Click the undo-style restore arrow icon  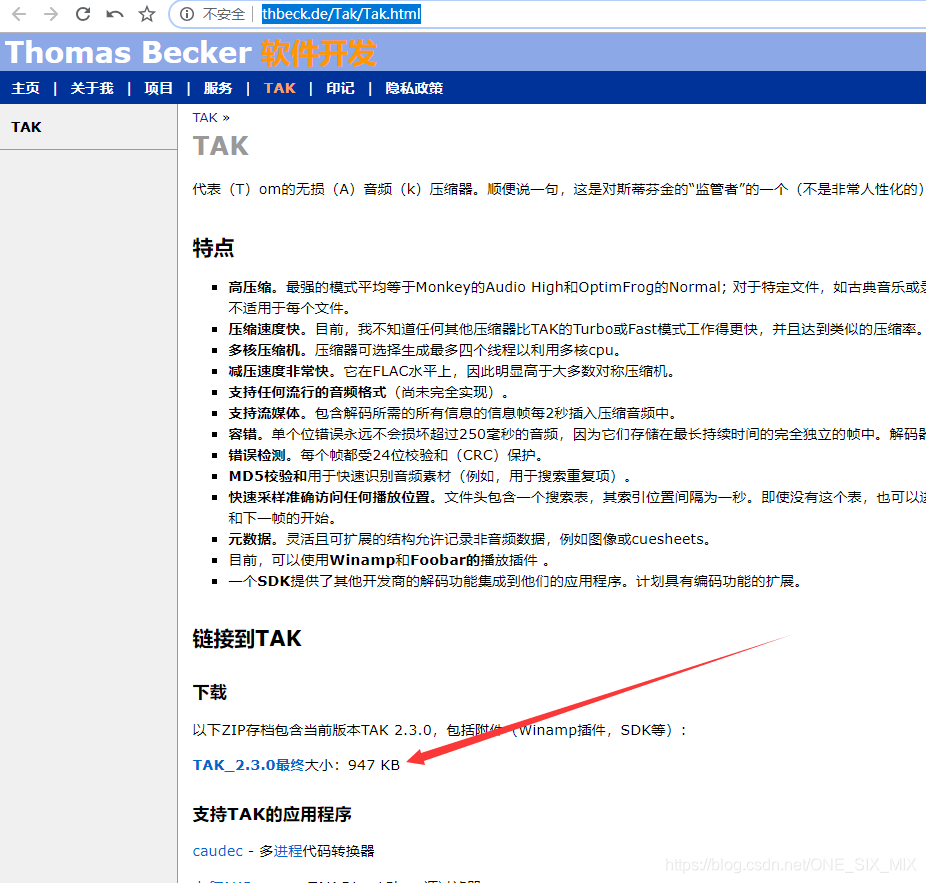coord(115,14)
